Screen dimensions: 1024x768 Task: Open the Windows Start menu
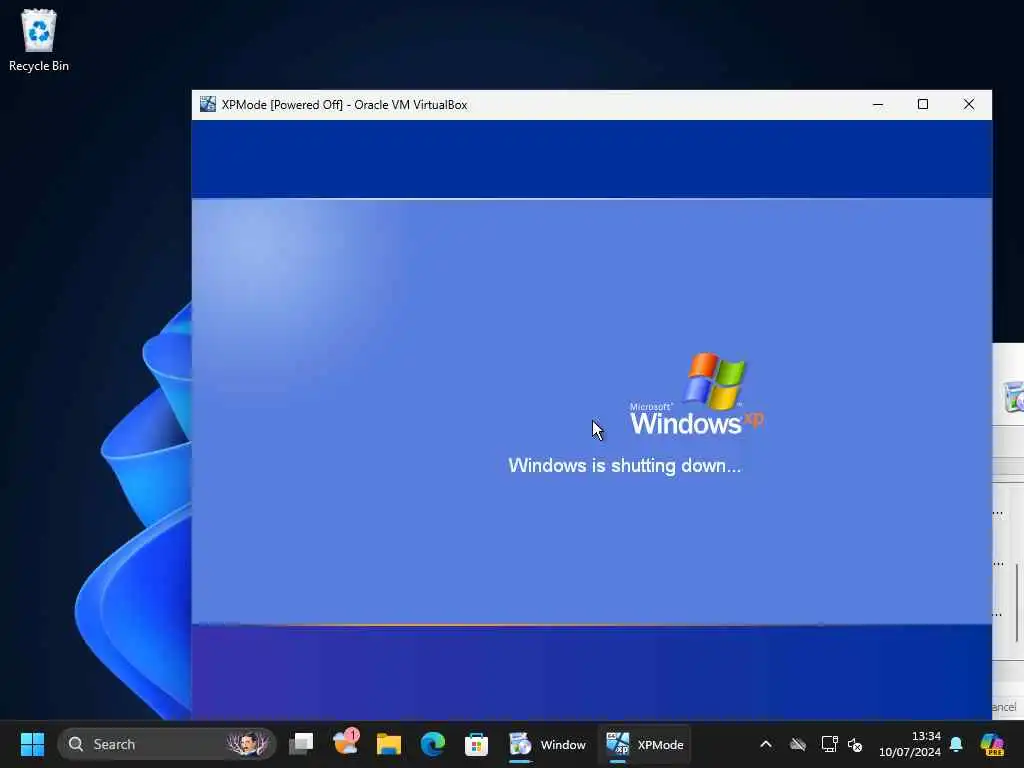pos(32,744)
